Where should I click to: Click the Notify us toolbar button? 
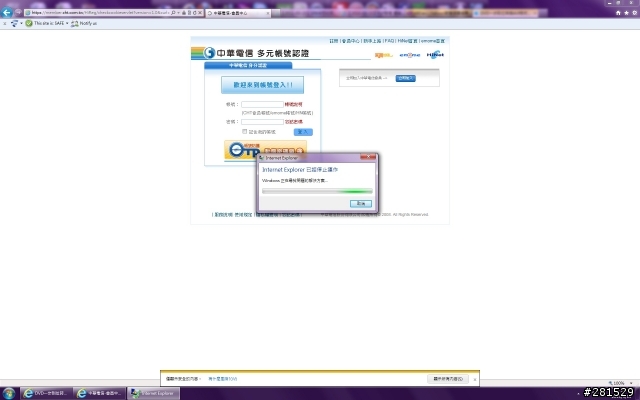(x=84, y=24)
